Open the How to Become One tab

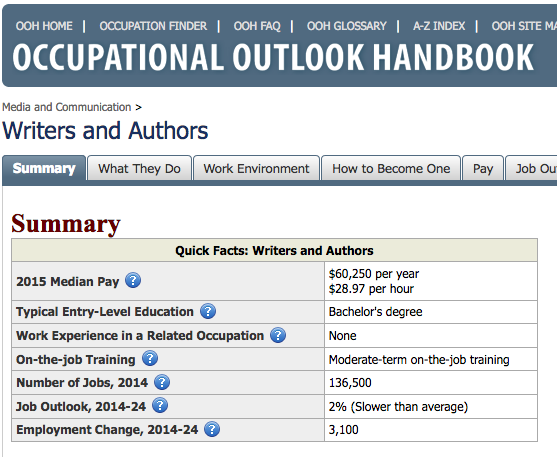[x=391, y=168]
